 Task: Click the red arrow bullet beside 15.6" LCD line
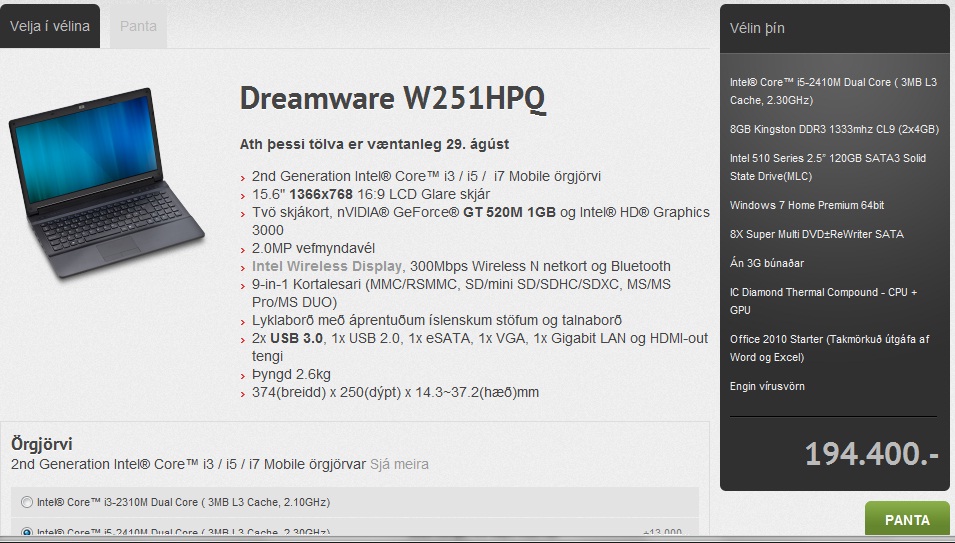(x=243, y=195)
